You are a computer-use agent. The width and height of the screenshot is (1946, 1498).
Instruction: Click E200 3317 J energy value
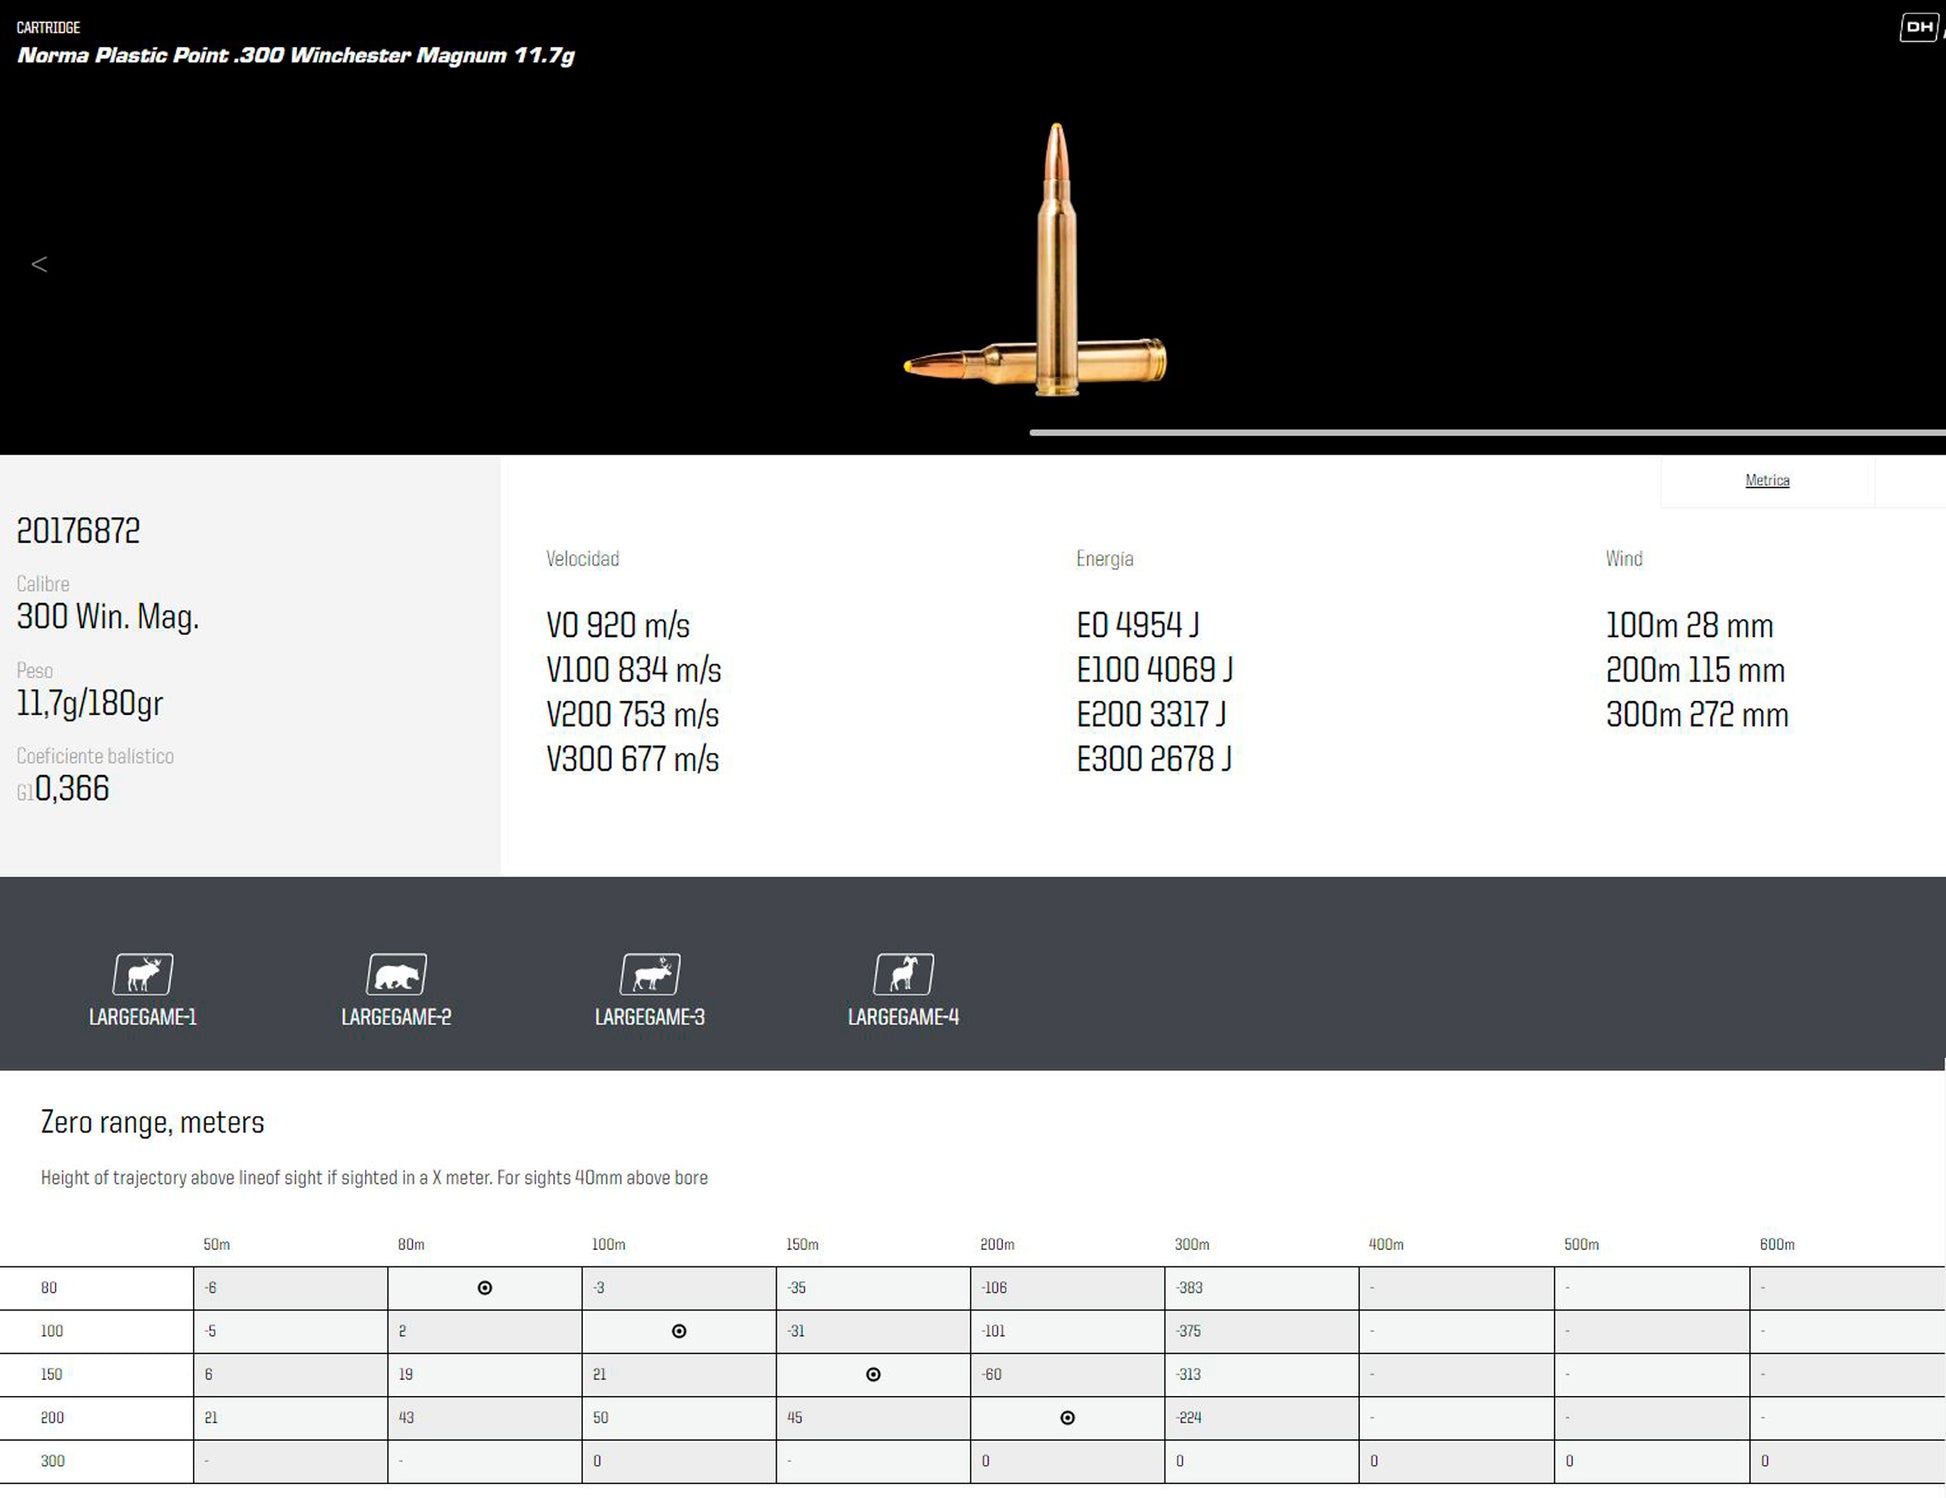tap(1151, 715)
